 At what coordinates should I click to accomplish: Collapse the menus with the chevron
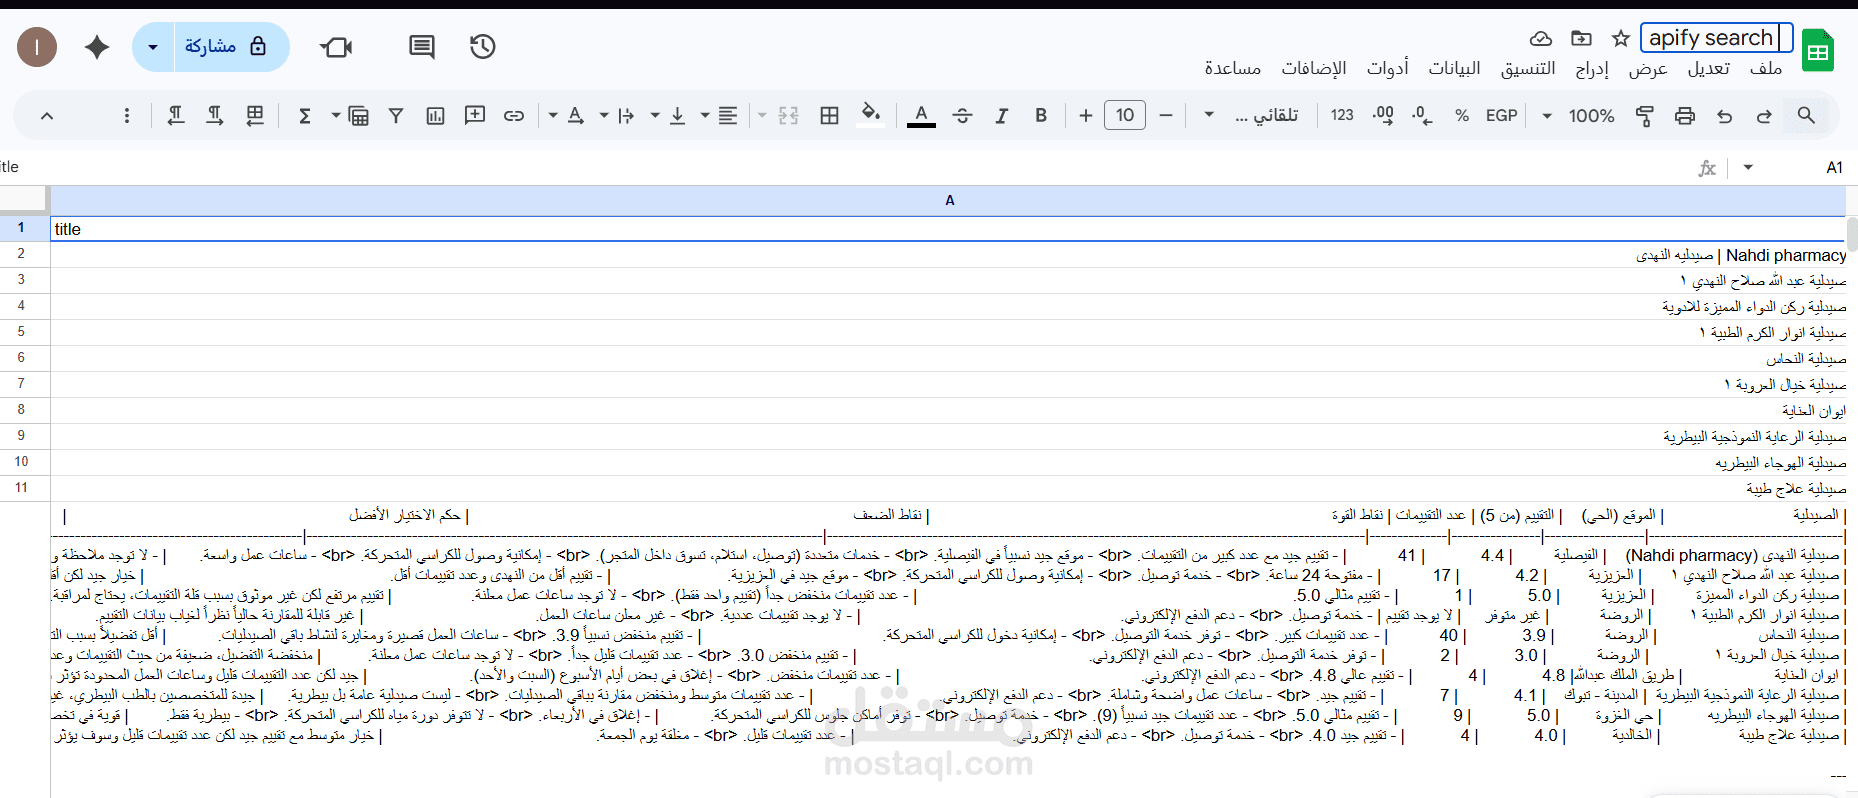tap(47, 116)
